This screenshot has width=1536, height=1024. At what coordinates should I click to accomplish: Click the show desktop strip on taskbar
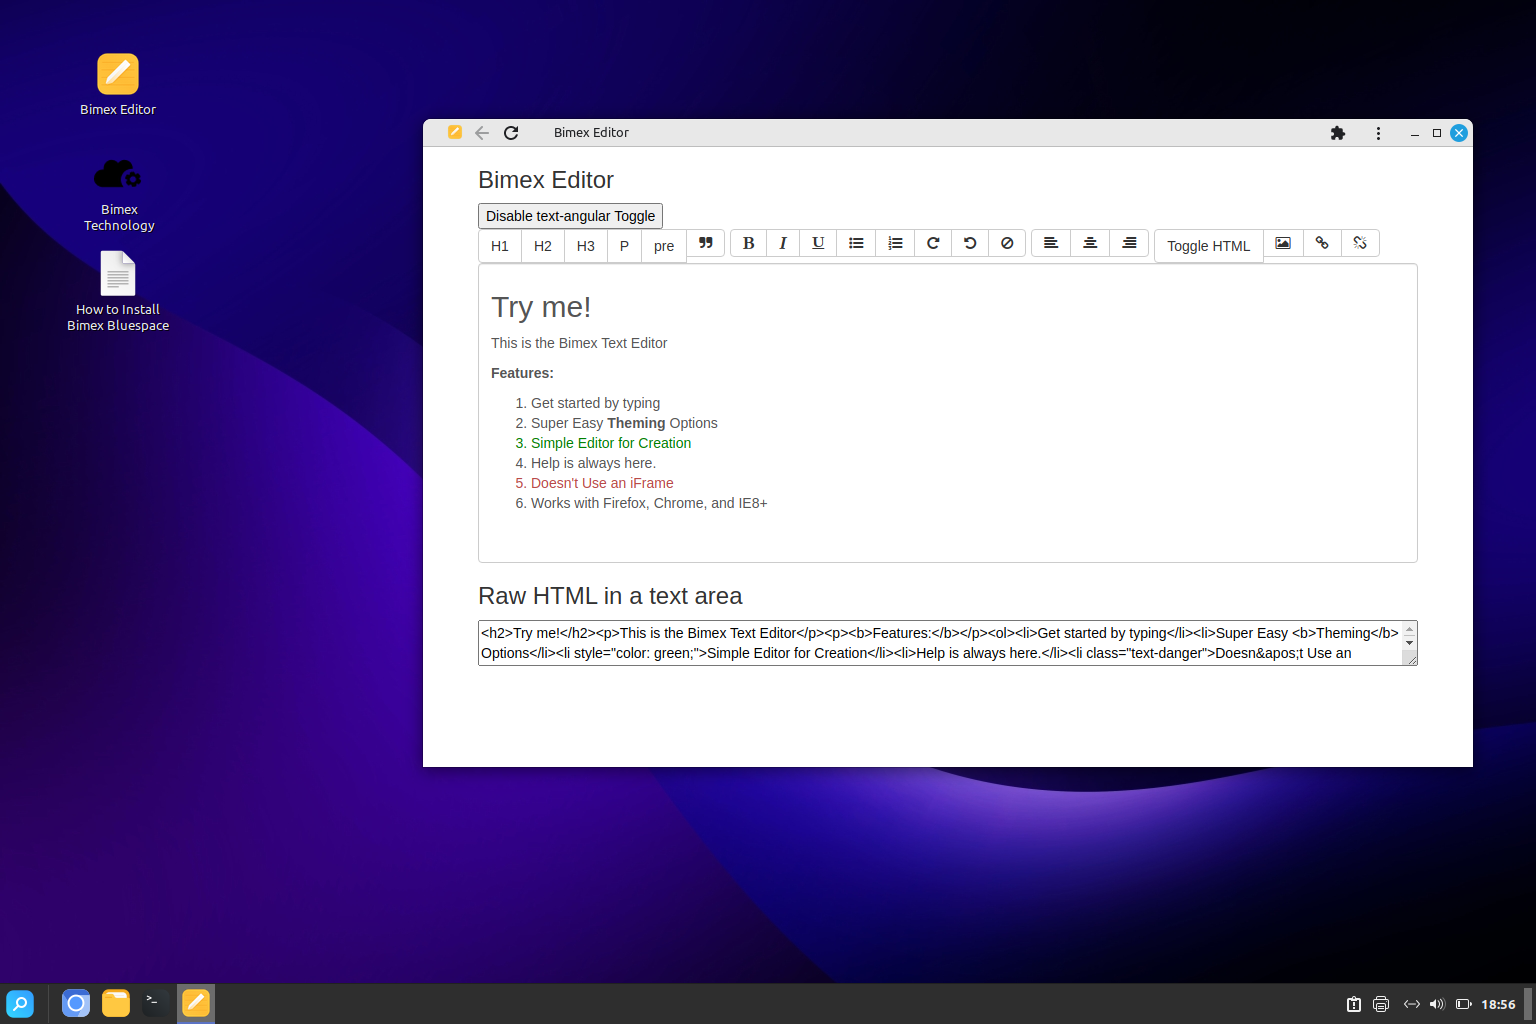pyautogui.click(x=1529, y=1004)
